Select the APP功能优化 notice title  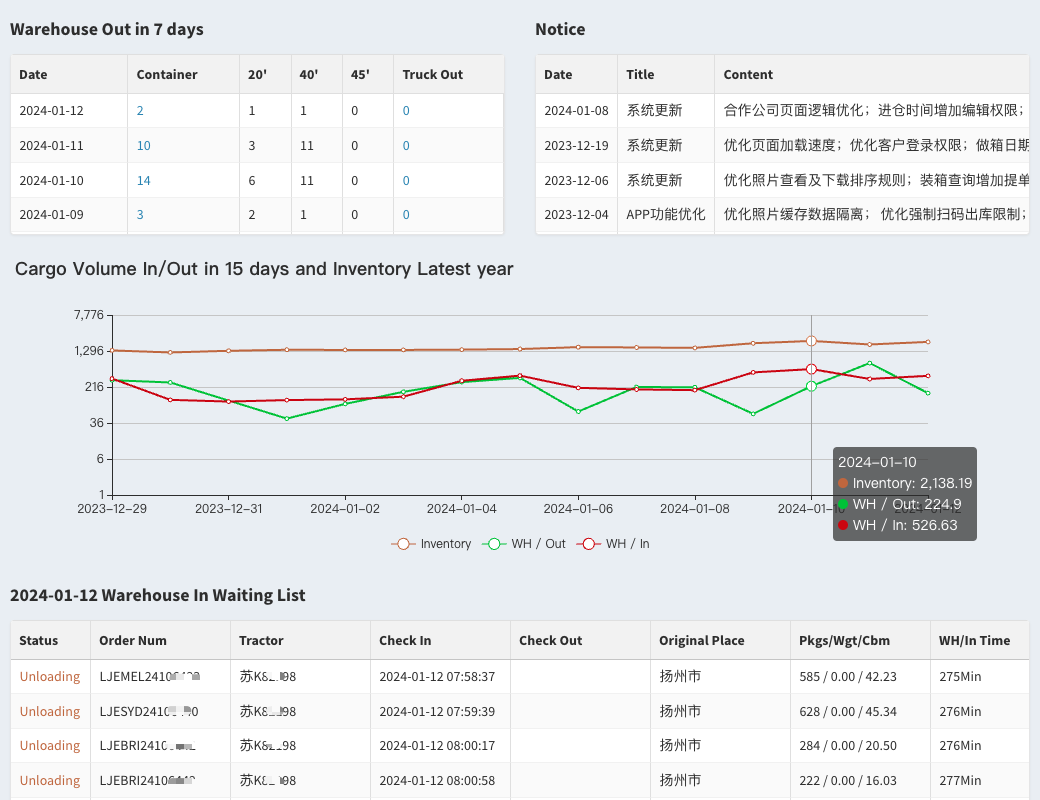click(x=665, y=214)
